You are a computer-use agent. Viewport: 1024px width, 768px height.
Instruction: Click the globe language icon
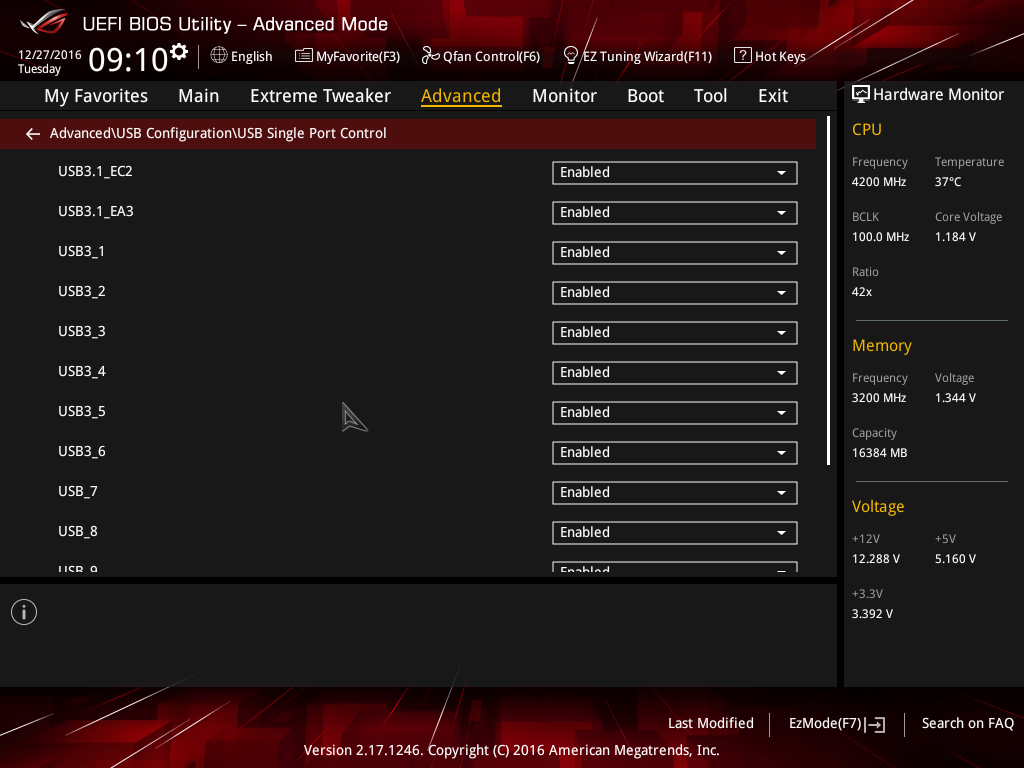(x=219, y=56)
